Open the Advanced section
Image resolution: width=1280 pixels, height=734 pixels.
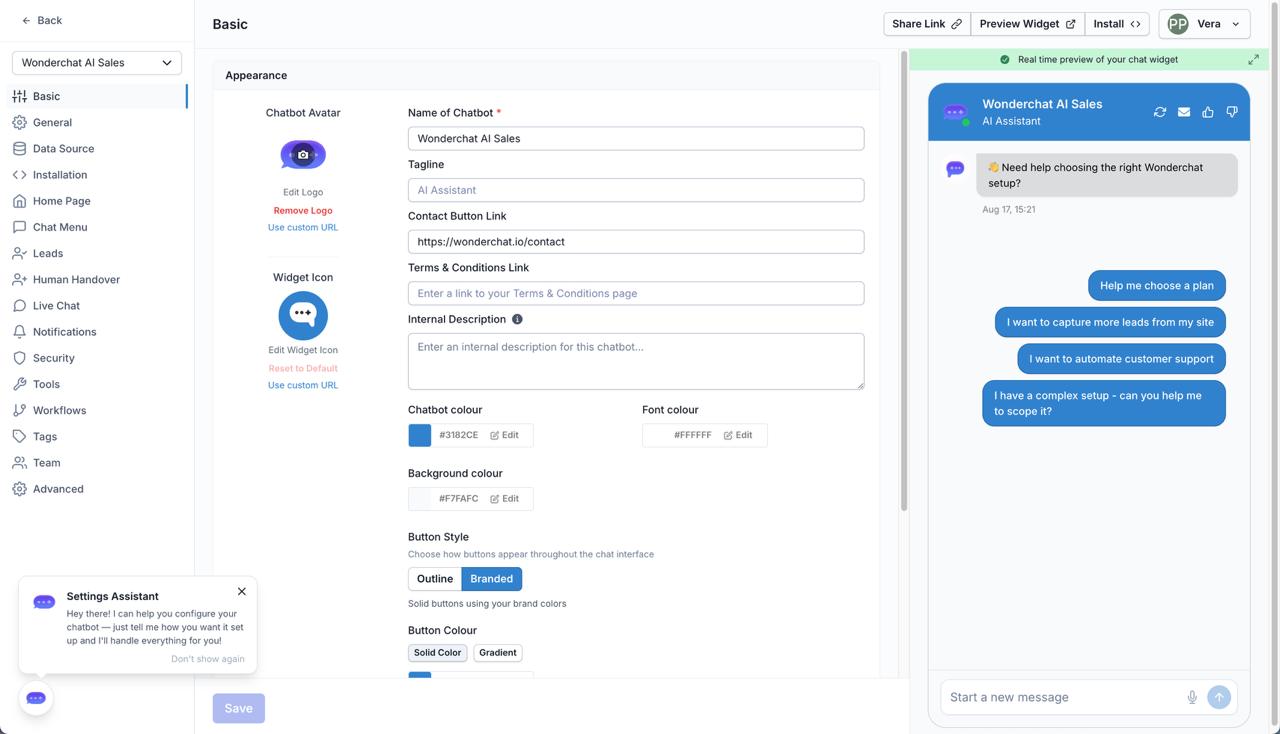(96, 489)
